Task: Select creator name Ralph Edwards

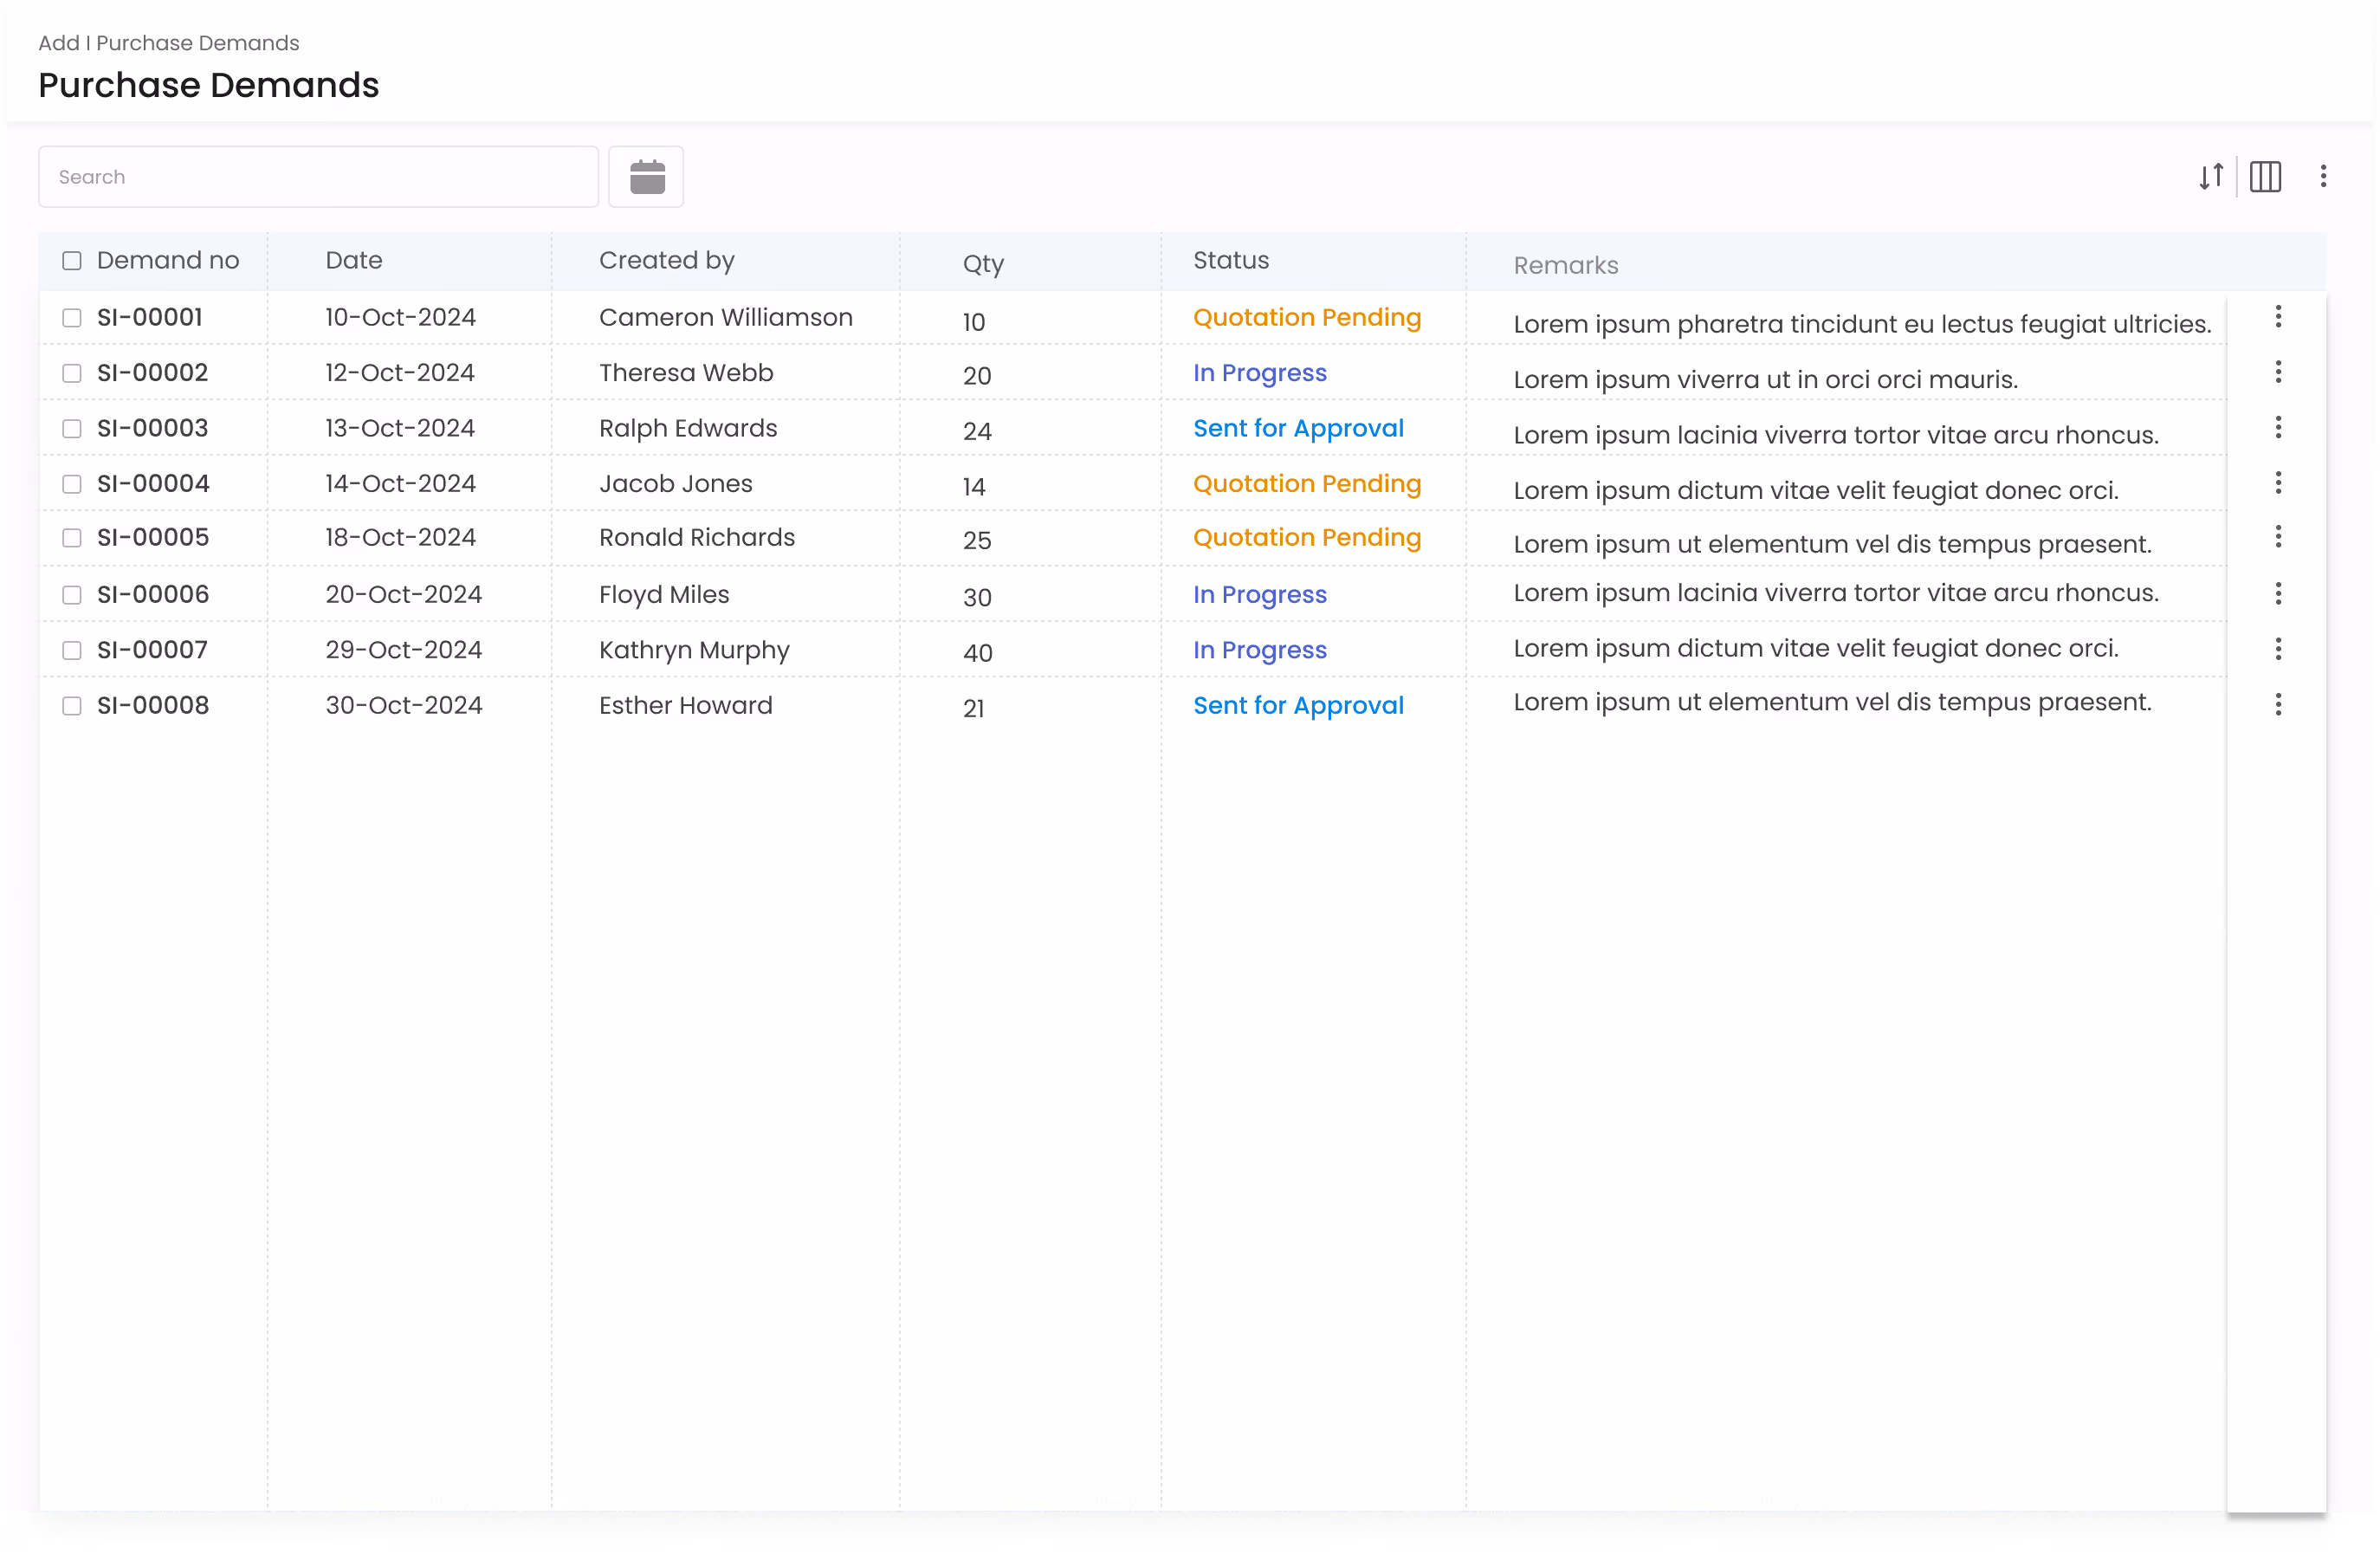Action: point(688,428)
